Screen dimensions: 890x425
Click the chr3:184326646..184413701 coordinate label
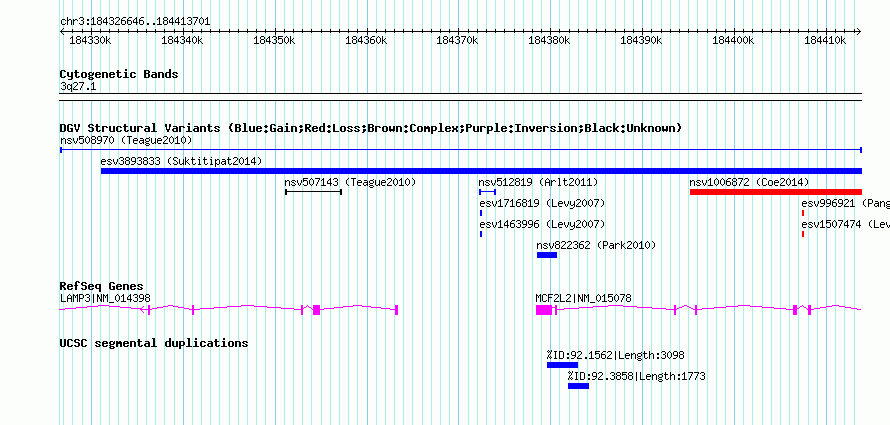(x=135, y=22)
